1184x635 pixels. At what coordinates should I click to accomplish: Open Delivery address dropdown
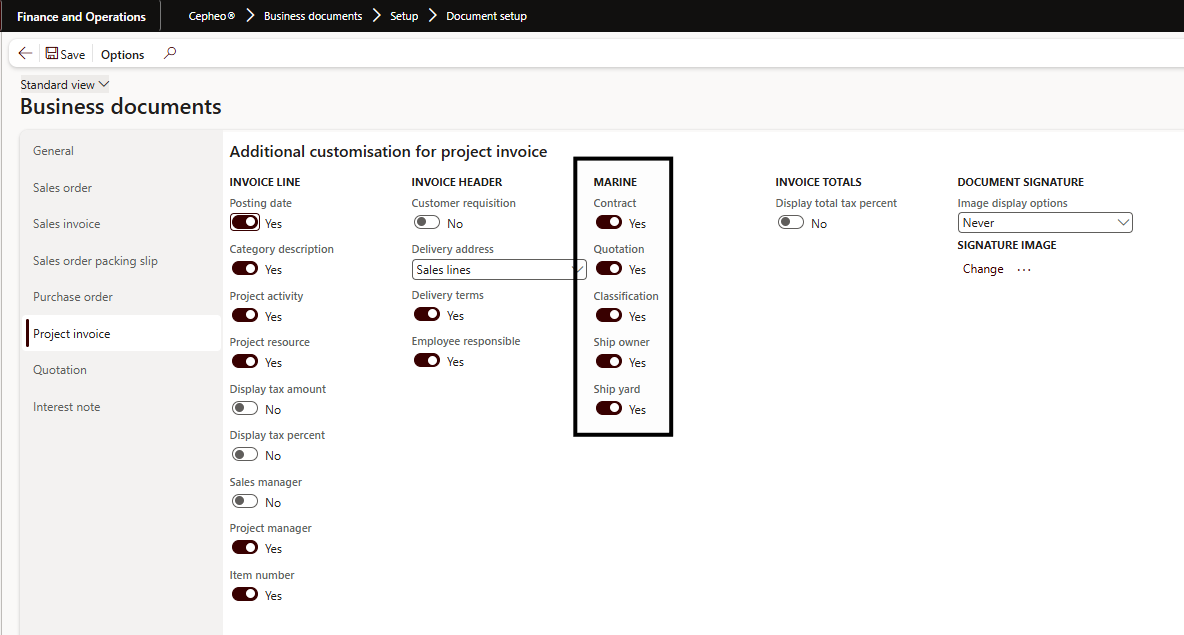[x=499, y=269]
